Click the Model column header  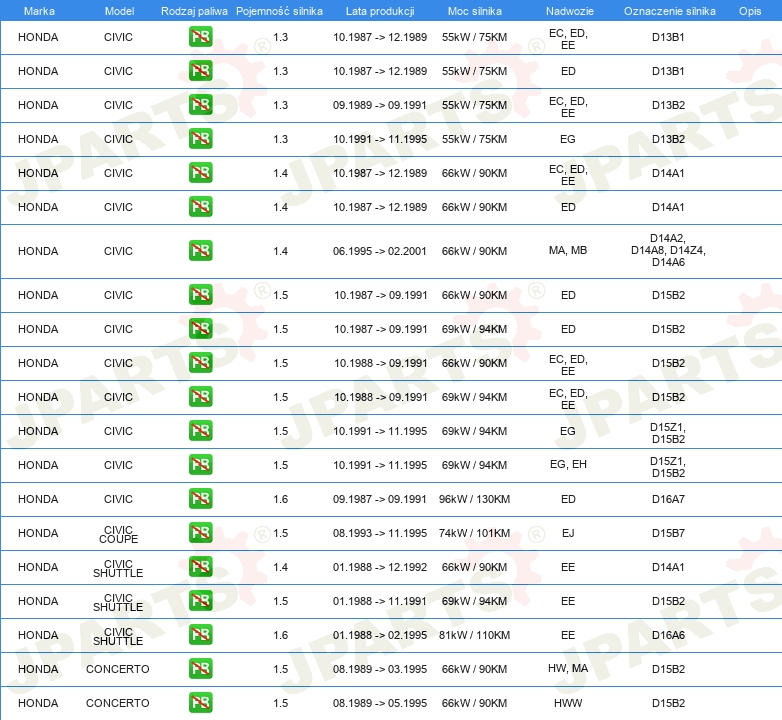coord(119,11)
